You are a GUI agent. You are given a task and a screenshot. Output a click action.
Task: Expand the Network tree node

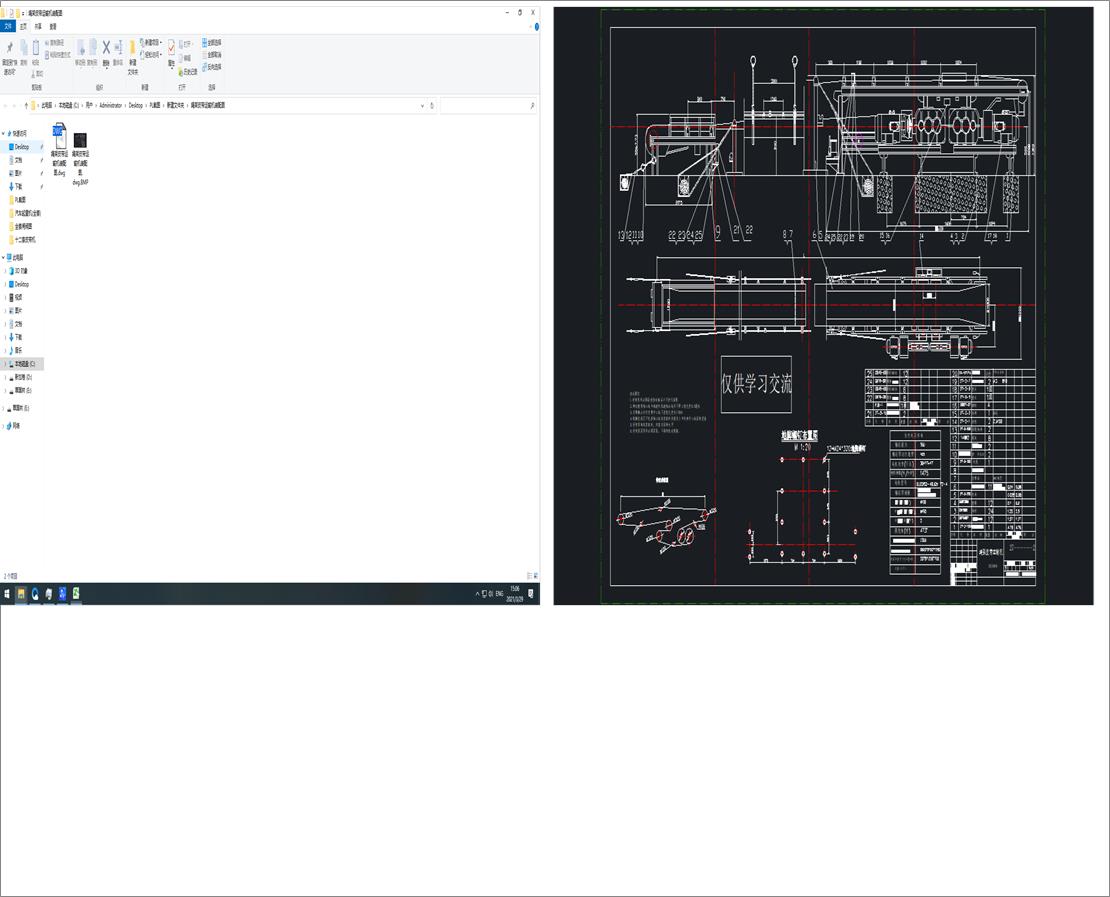click(x=4, y=425)
